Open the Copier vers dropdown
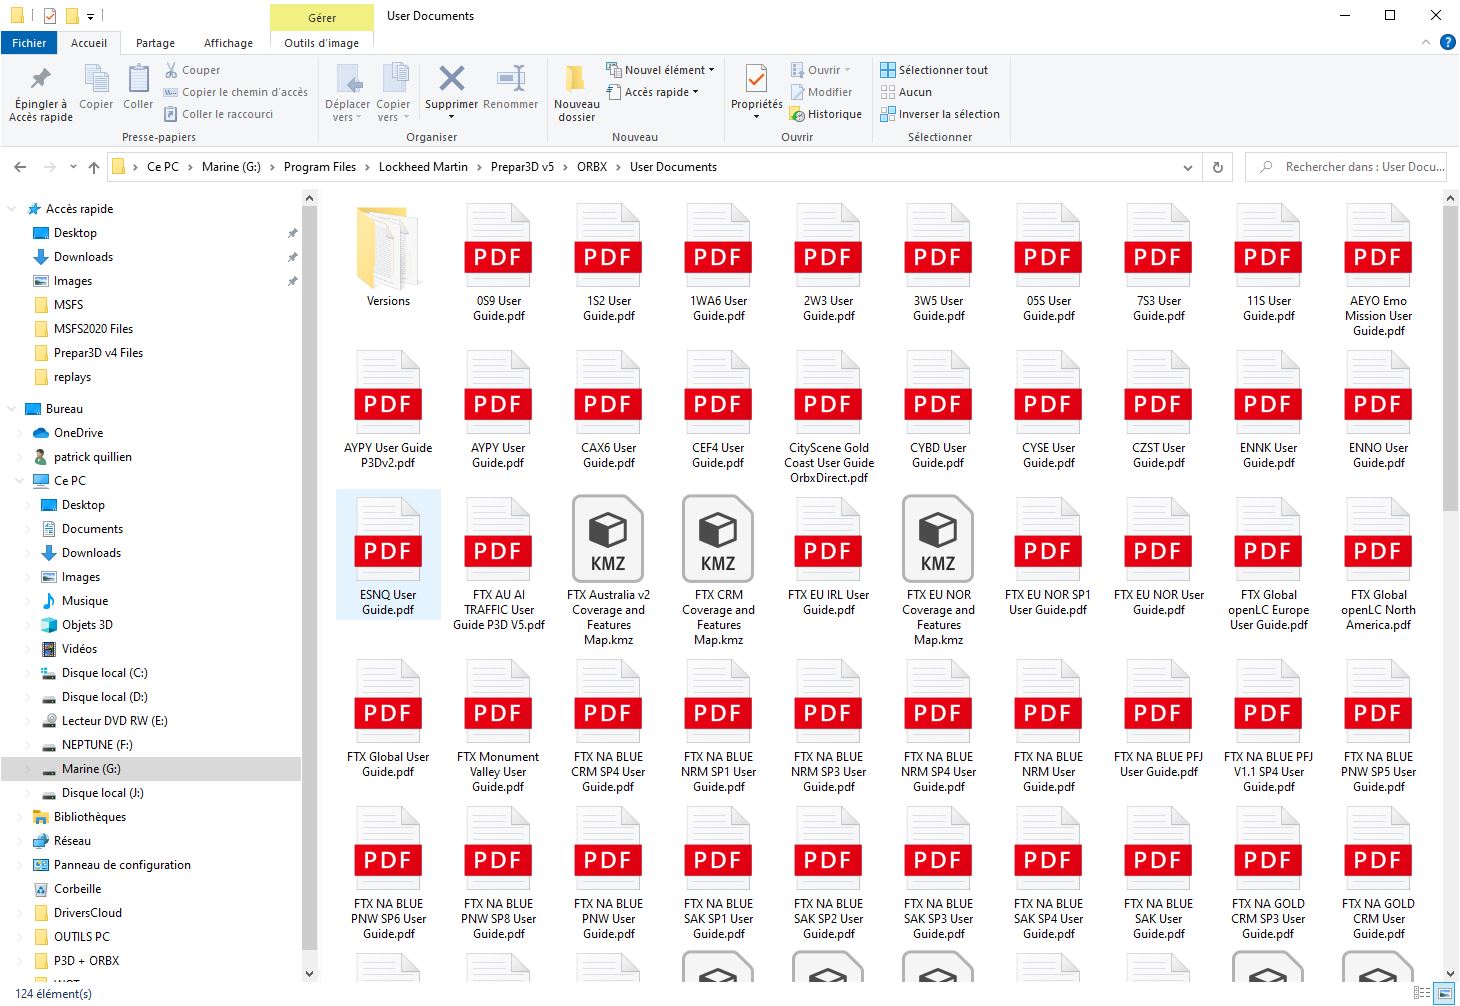 pos(393,94)
